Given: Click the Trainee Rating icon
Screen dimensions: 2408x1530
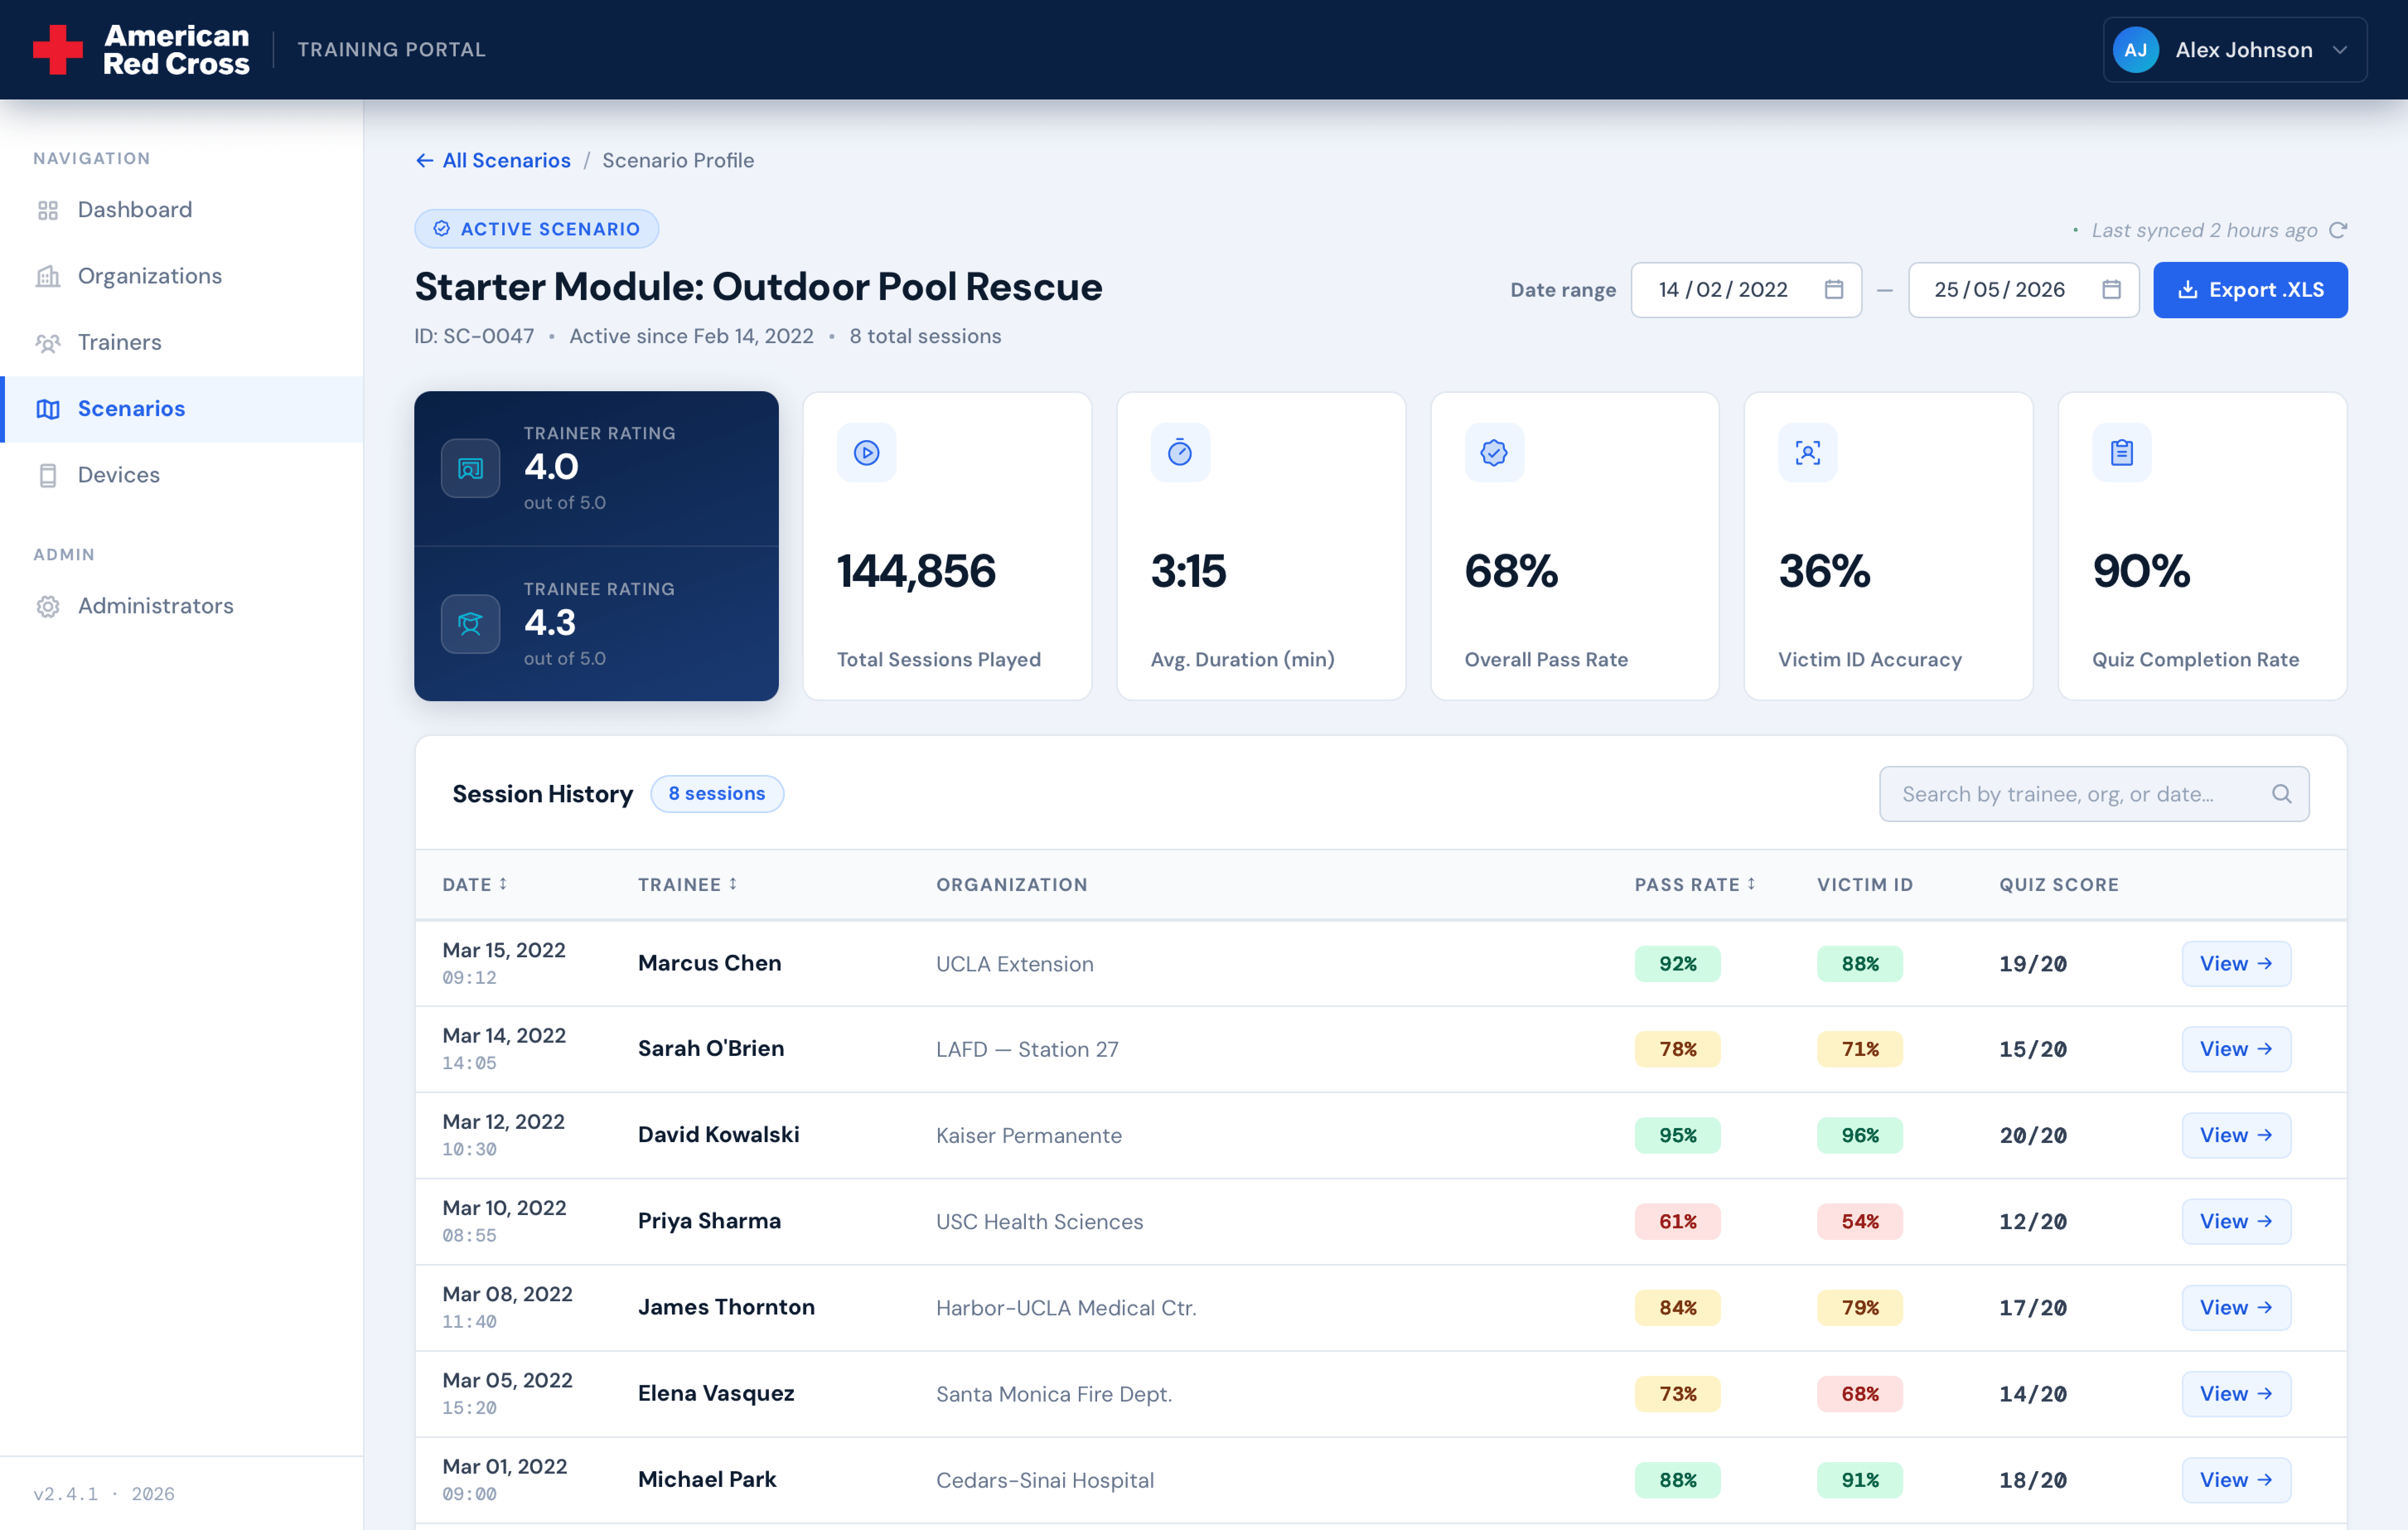Looking at the screenshot, I should pyautogui.click(x=470, y=624).
